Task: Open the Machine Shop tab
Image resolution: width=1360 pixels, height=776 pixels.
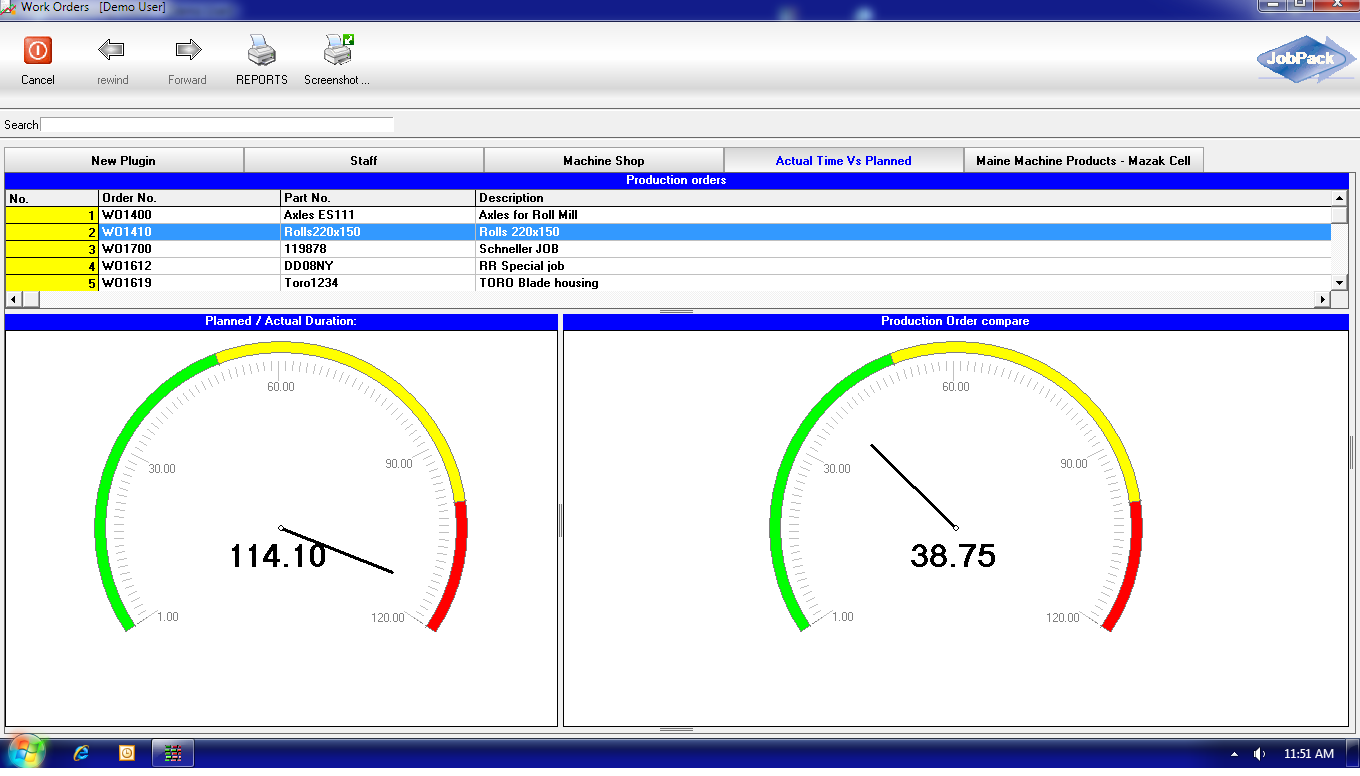Action: click(604, 160)
